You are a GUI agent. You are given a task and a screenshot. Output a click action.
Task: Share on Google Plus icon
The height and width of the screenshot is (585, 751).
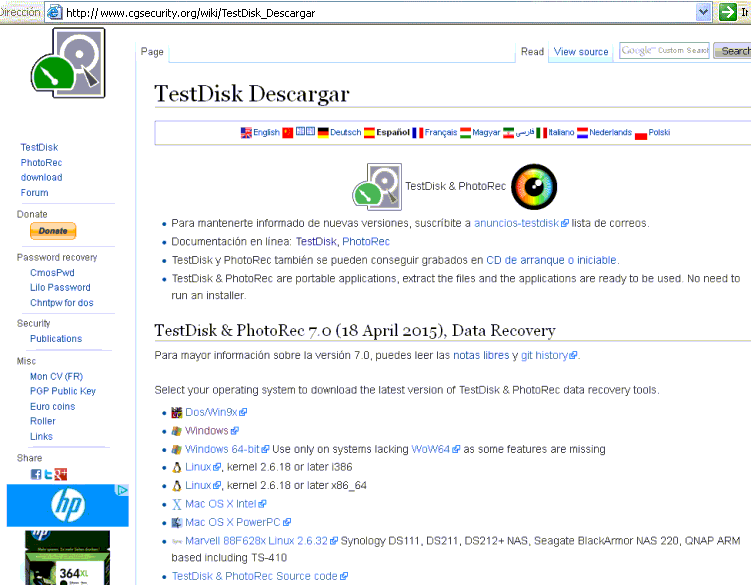[x=61, y=474]
